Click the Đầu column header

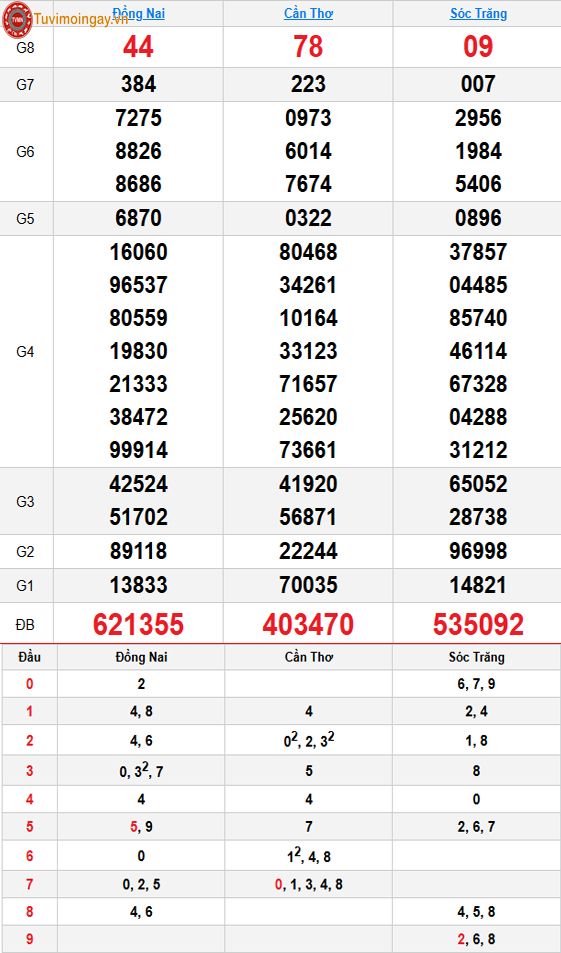coord(29,657)
